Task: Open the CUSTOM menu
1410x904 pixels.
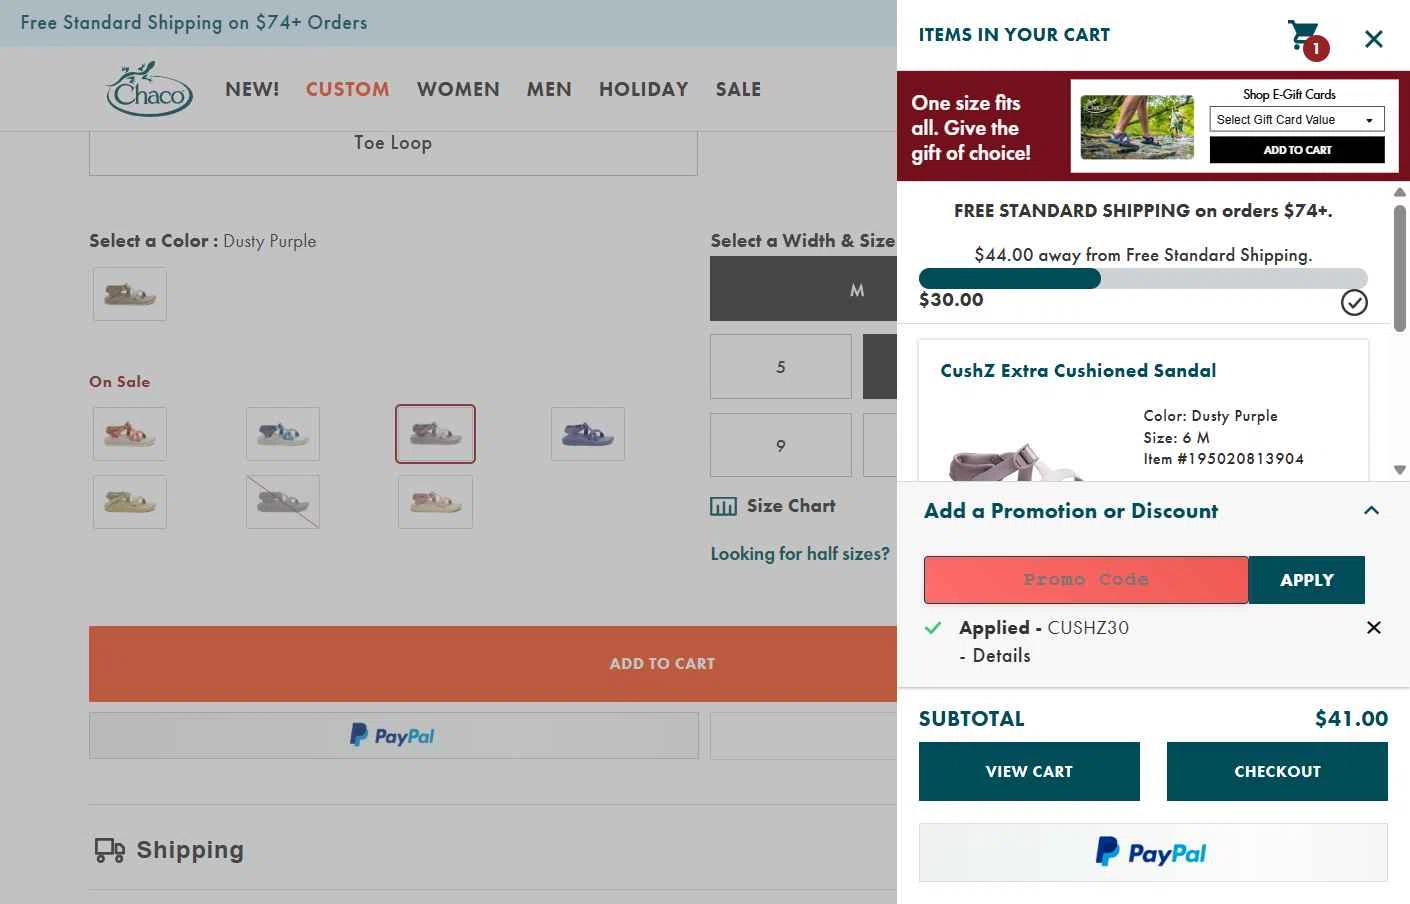Action: pyautogui.click(x=348, y=89)
